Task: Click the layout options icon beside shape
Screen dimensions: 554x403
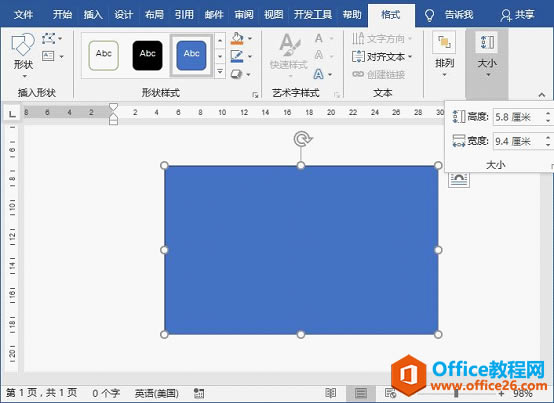Action: coord(459,179)
